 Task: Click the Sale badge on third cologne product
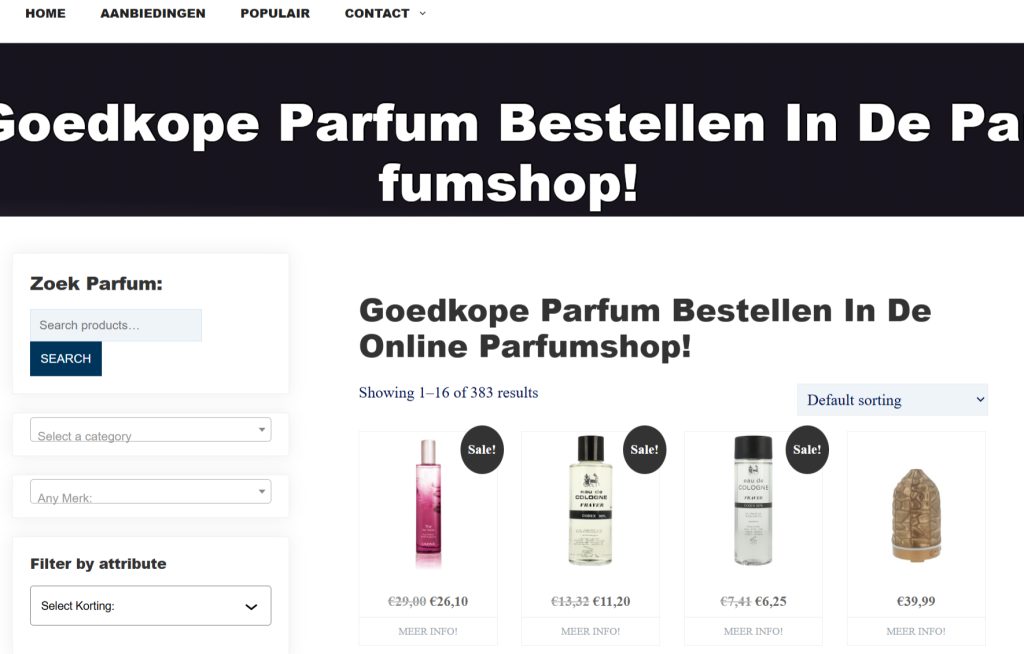pos(807,450)
